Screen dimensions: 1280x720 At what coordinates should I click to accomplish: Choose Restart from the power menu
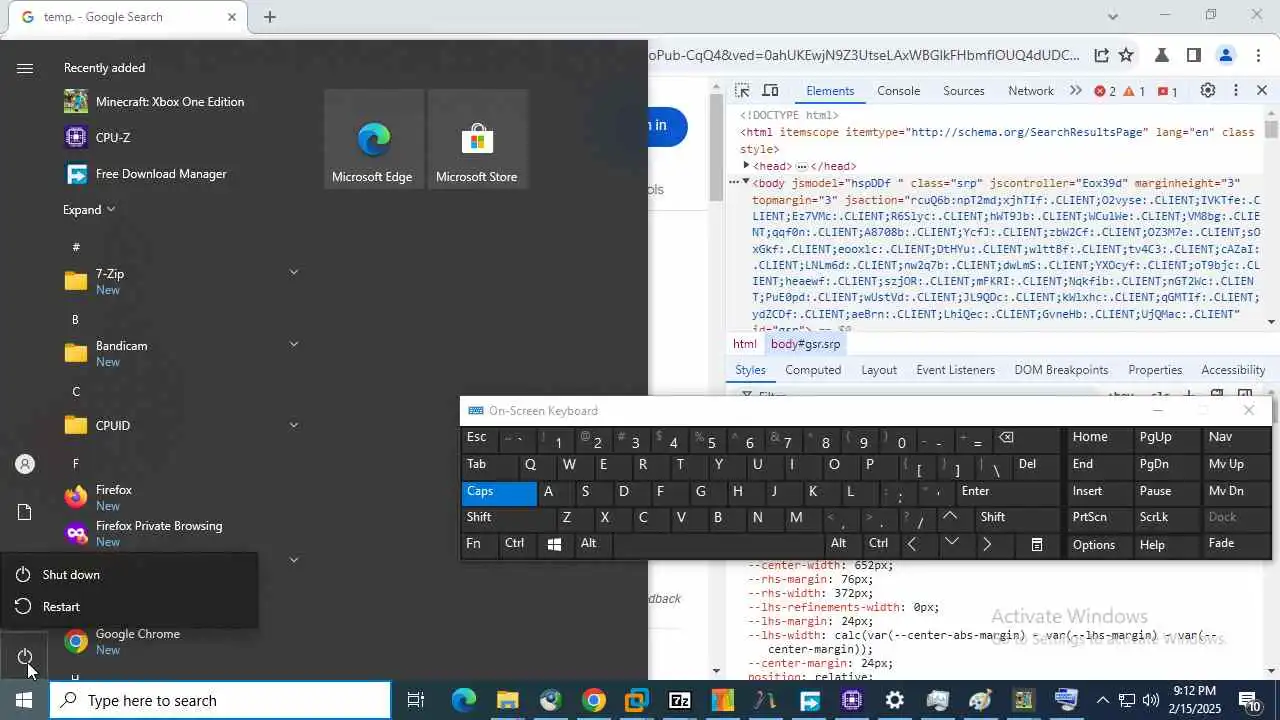point(129,607)
